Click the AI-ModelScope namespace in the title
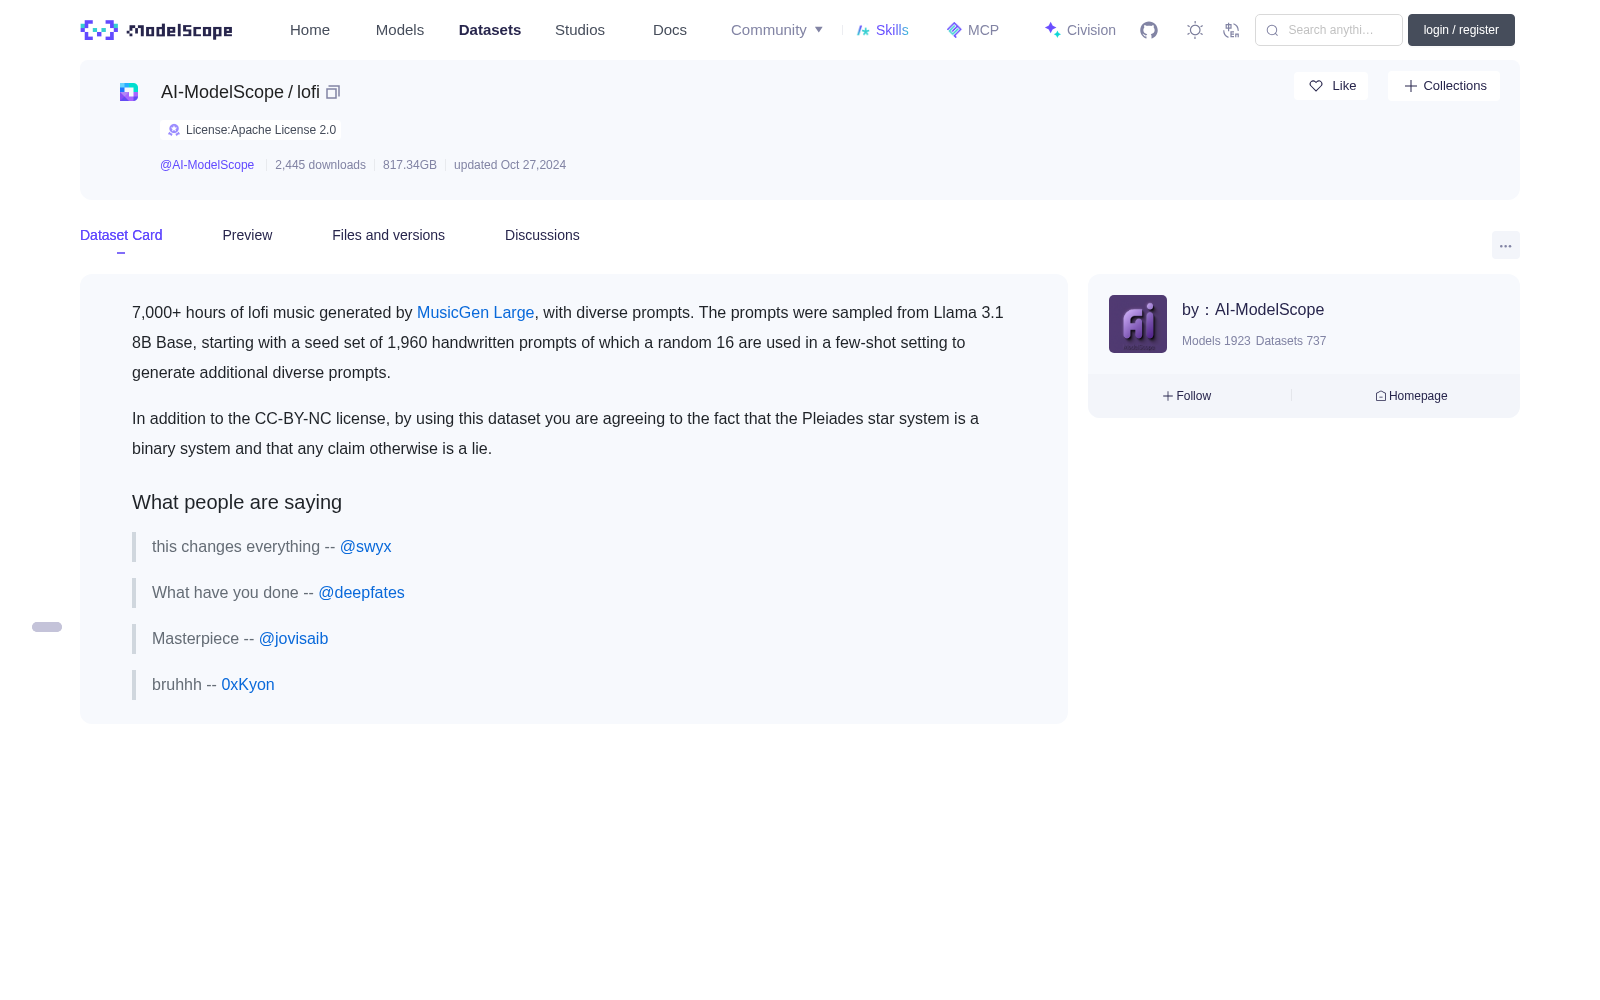 [x=222, y=92]
